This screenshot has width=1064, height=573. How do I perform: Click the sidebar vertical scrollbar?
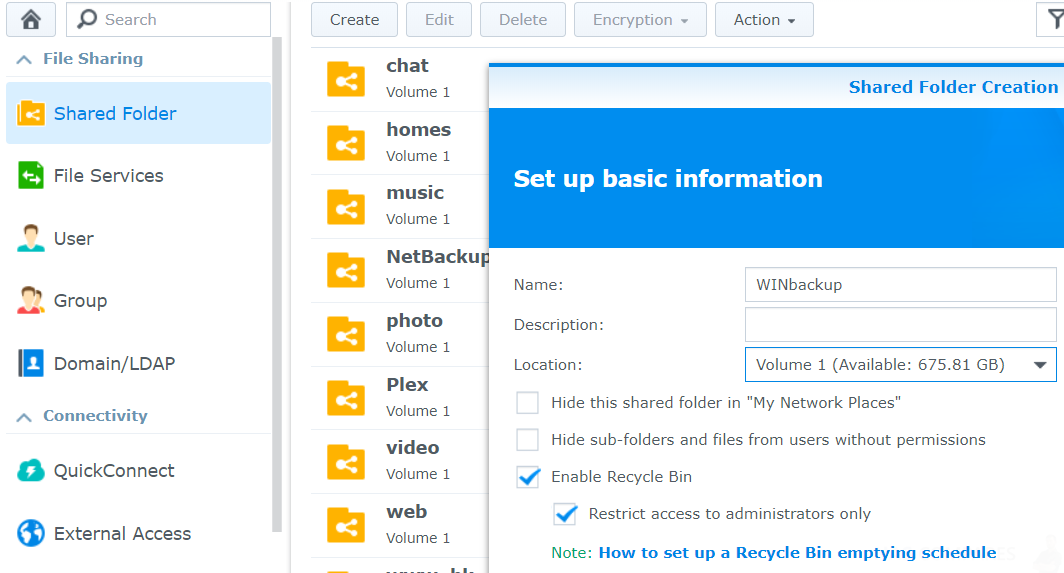[276, 285]
